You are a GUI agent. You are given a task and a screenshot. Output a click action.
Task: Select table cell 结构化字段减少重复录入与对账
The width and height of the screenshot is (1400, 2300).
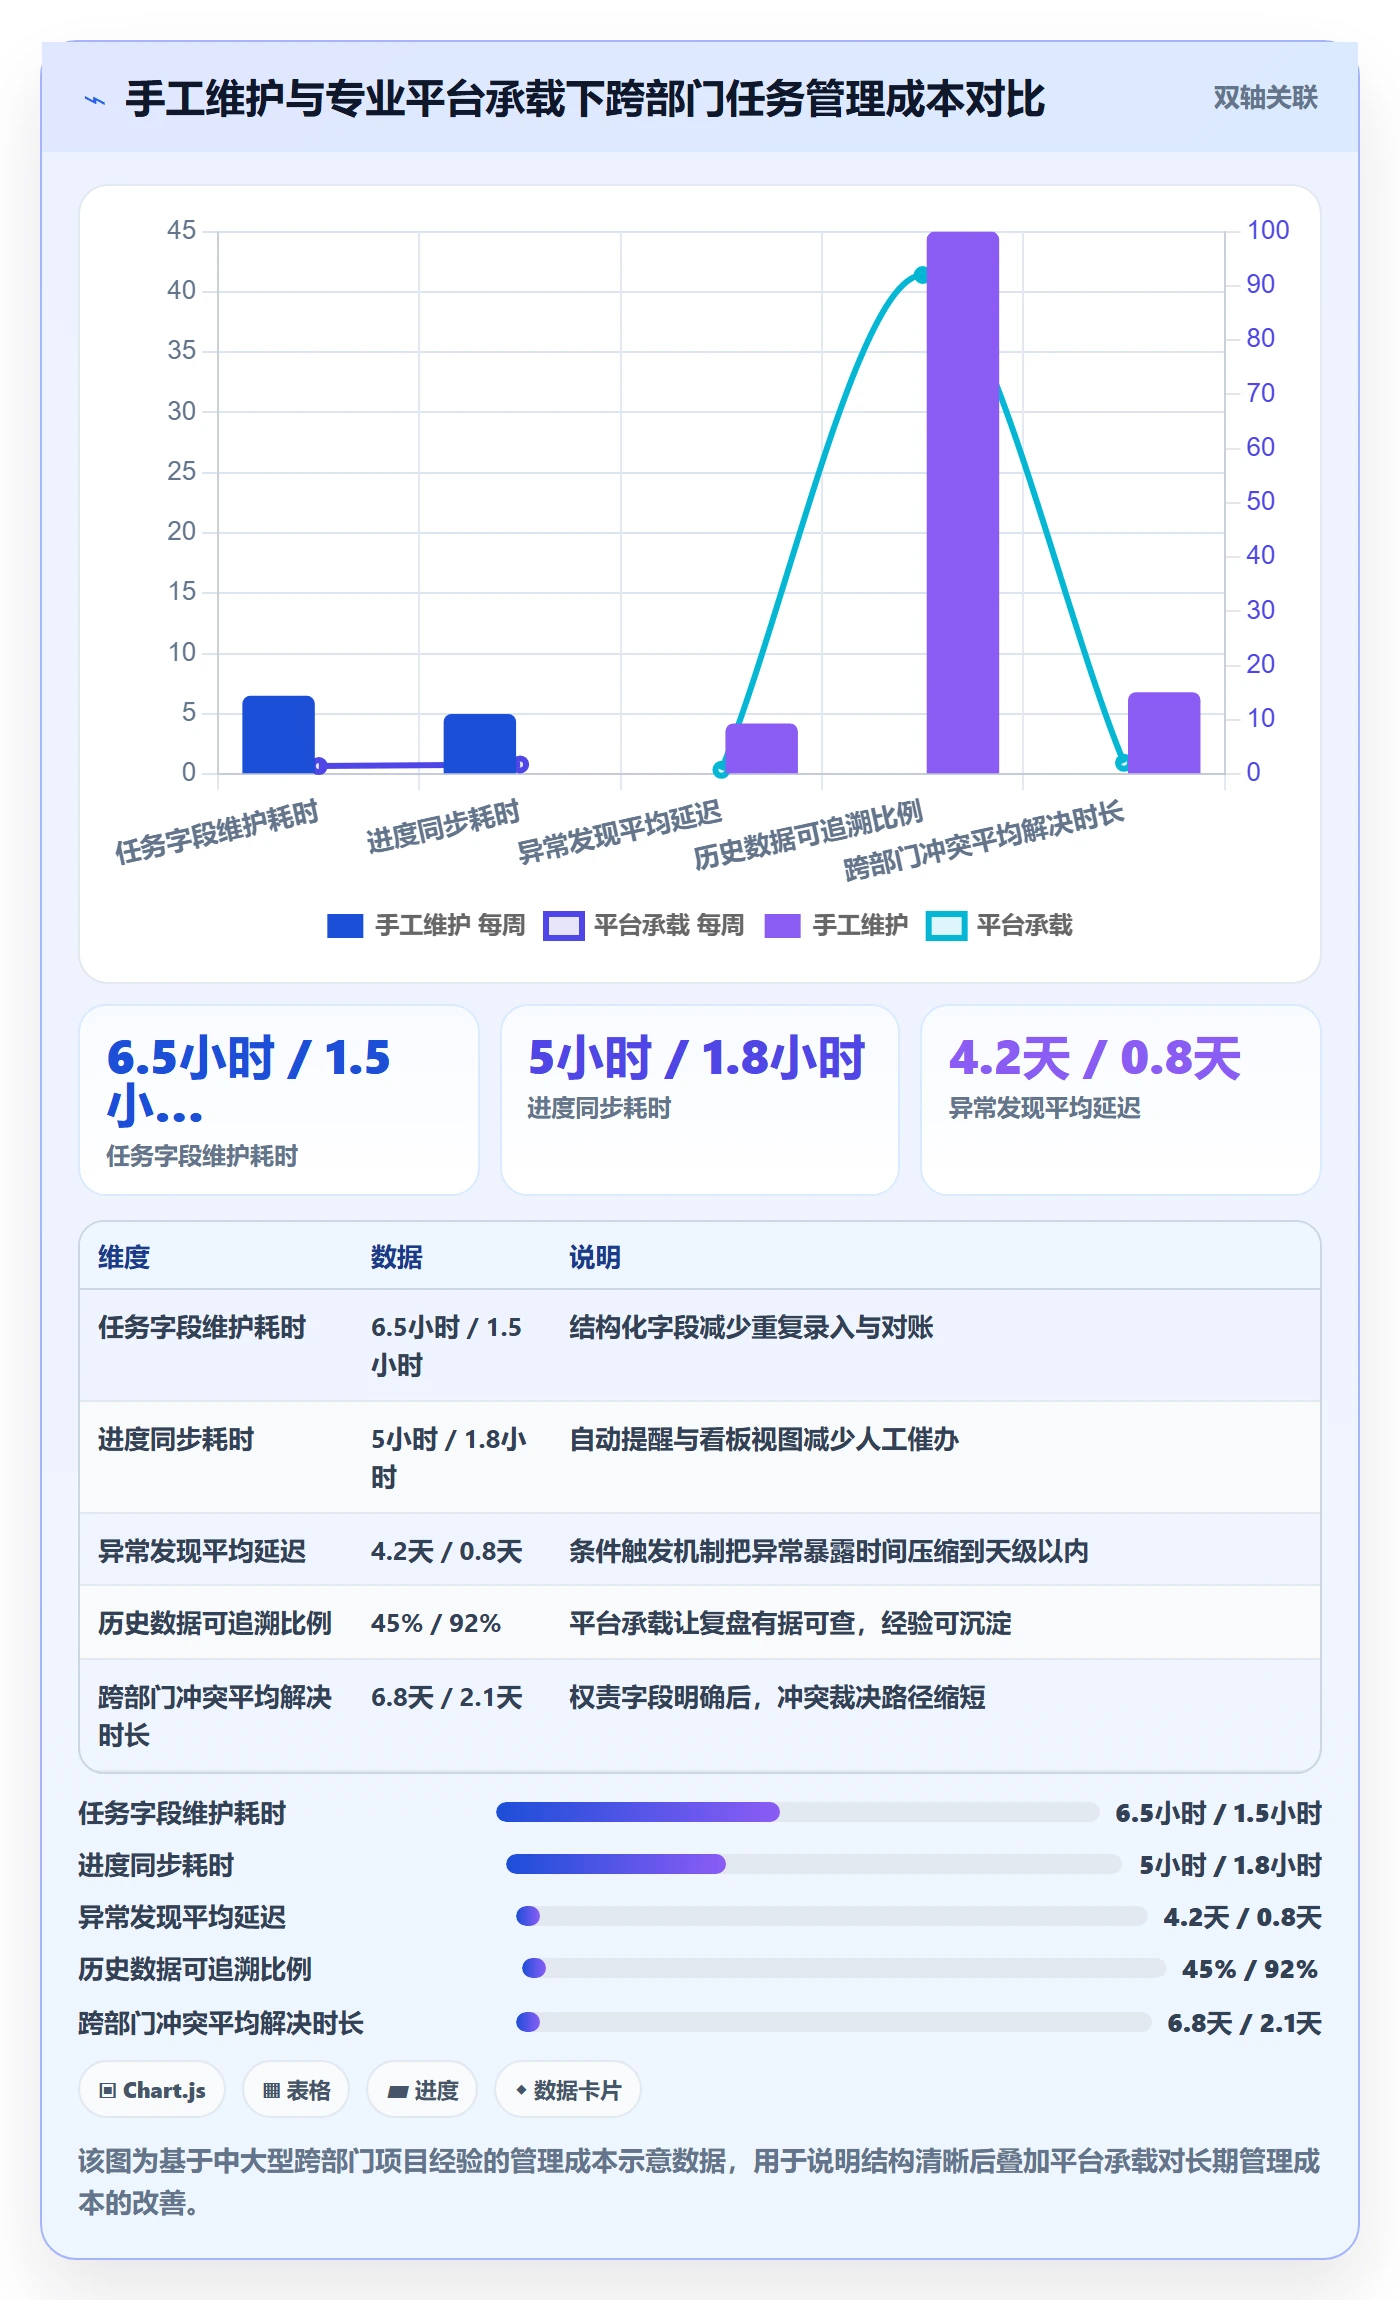(751, 1327)
